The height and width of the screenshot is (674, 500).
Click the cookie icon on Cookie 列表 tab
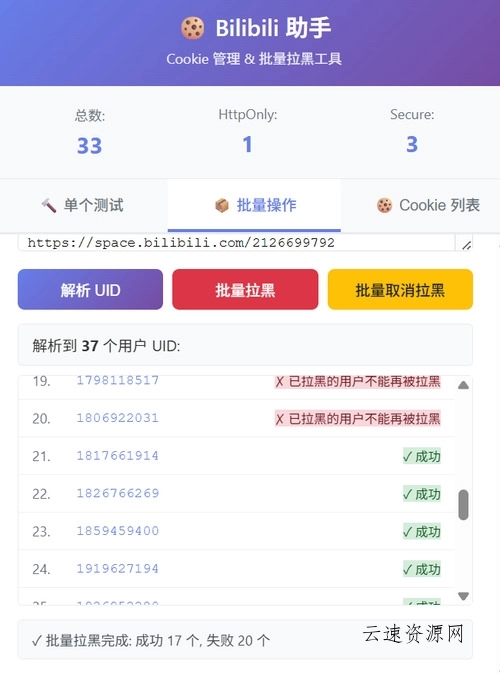click(384, 205)
